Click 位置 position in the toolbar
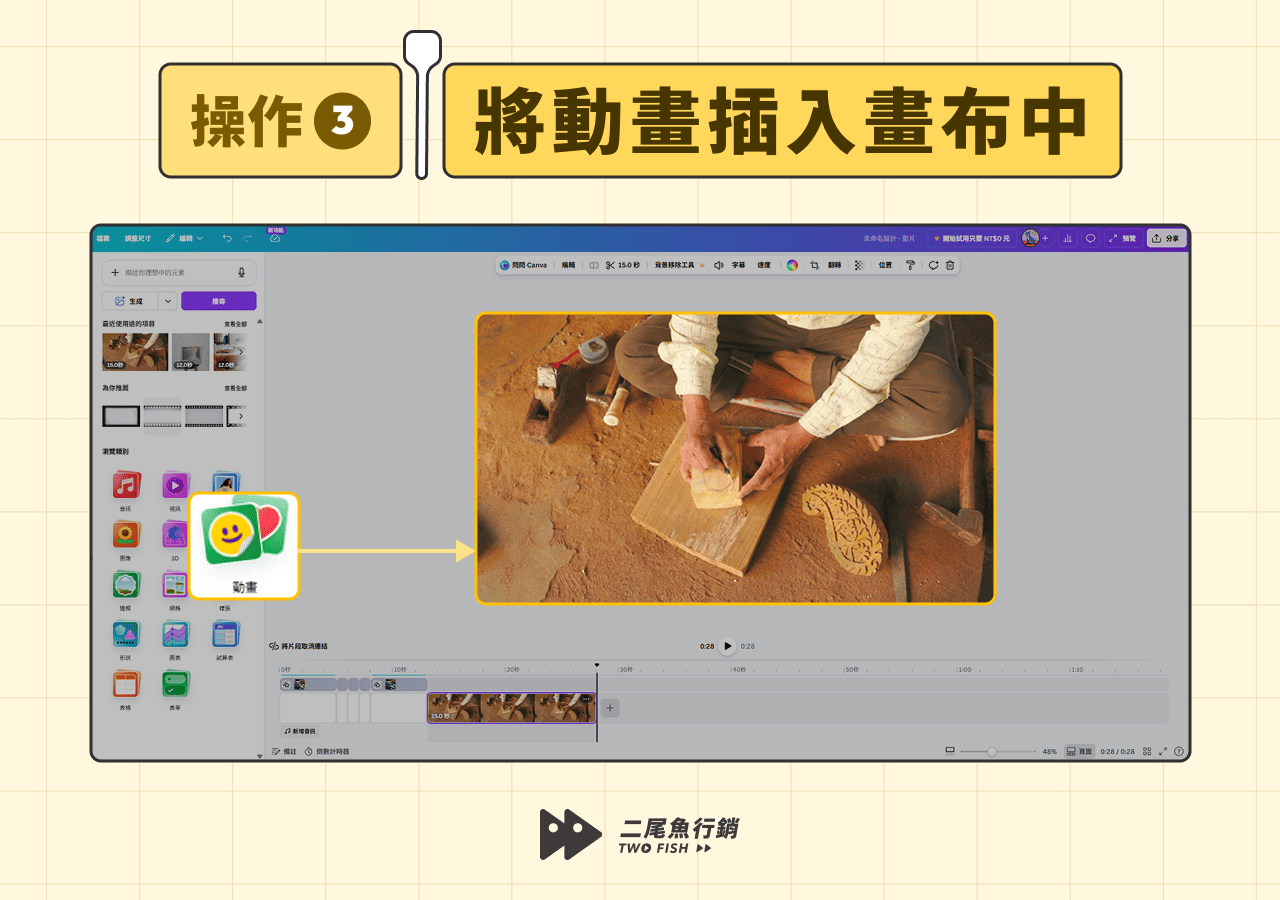The image size is (1280, 900). click(x=885, y=265)
